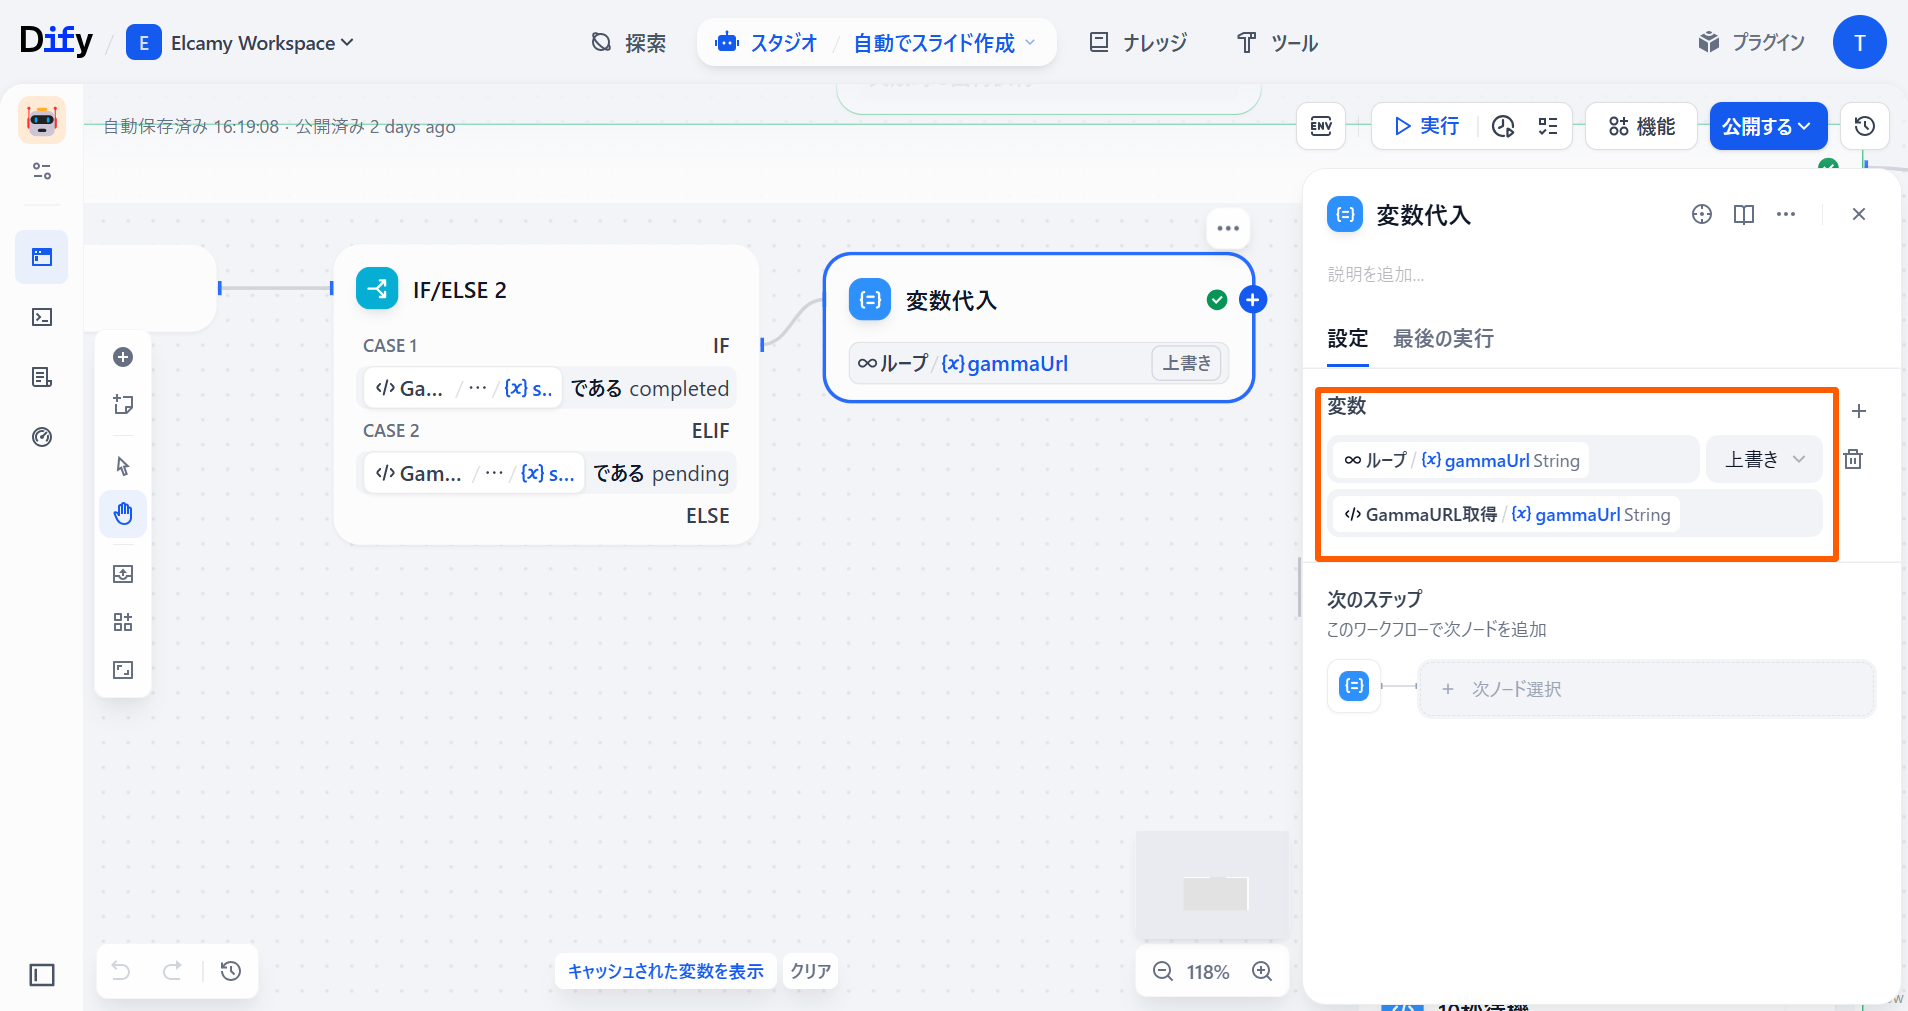The width and height of the screenshot is (1908, 1011).
Task: Click the ENV environment variables icon
Action: (1321, 126)
